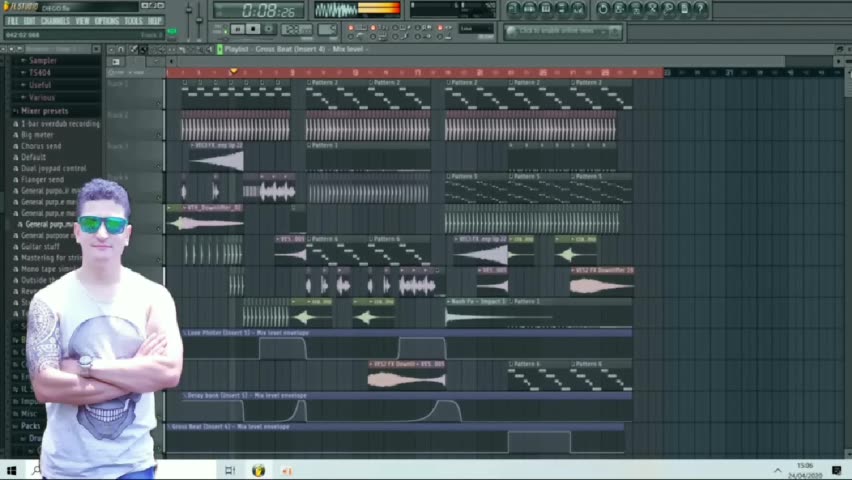Select the Chorus send preset
The image size is (852, 480).
click(40, 146)
